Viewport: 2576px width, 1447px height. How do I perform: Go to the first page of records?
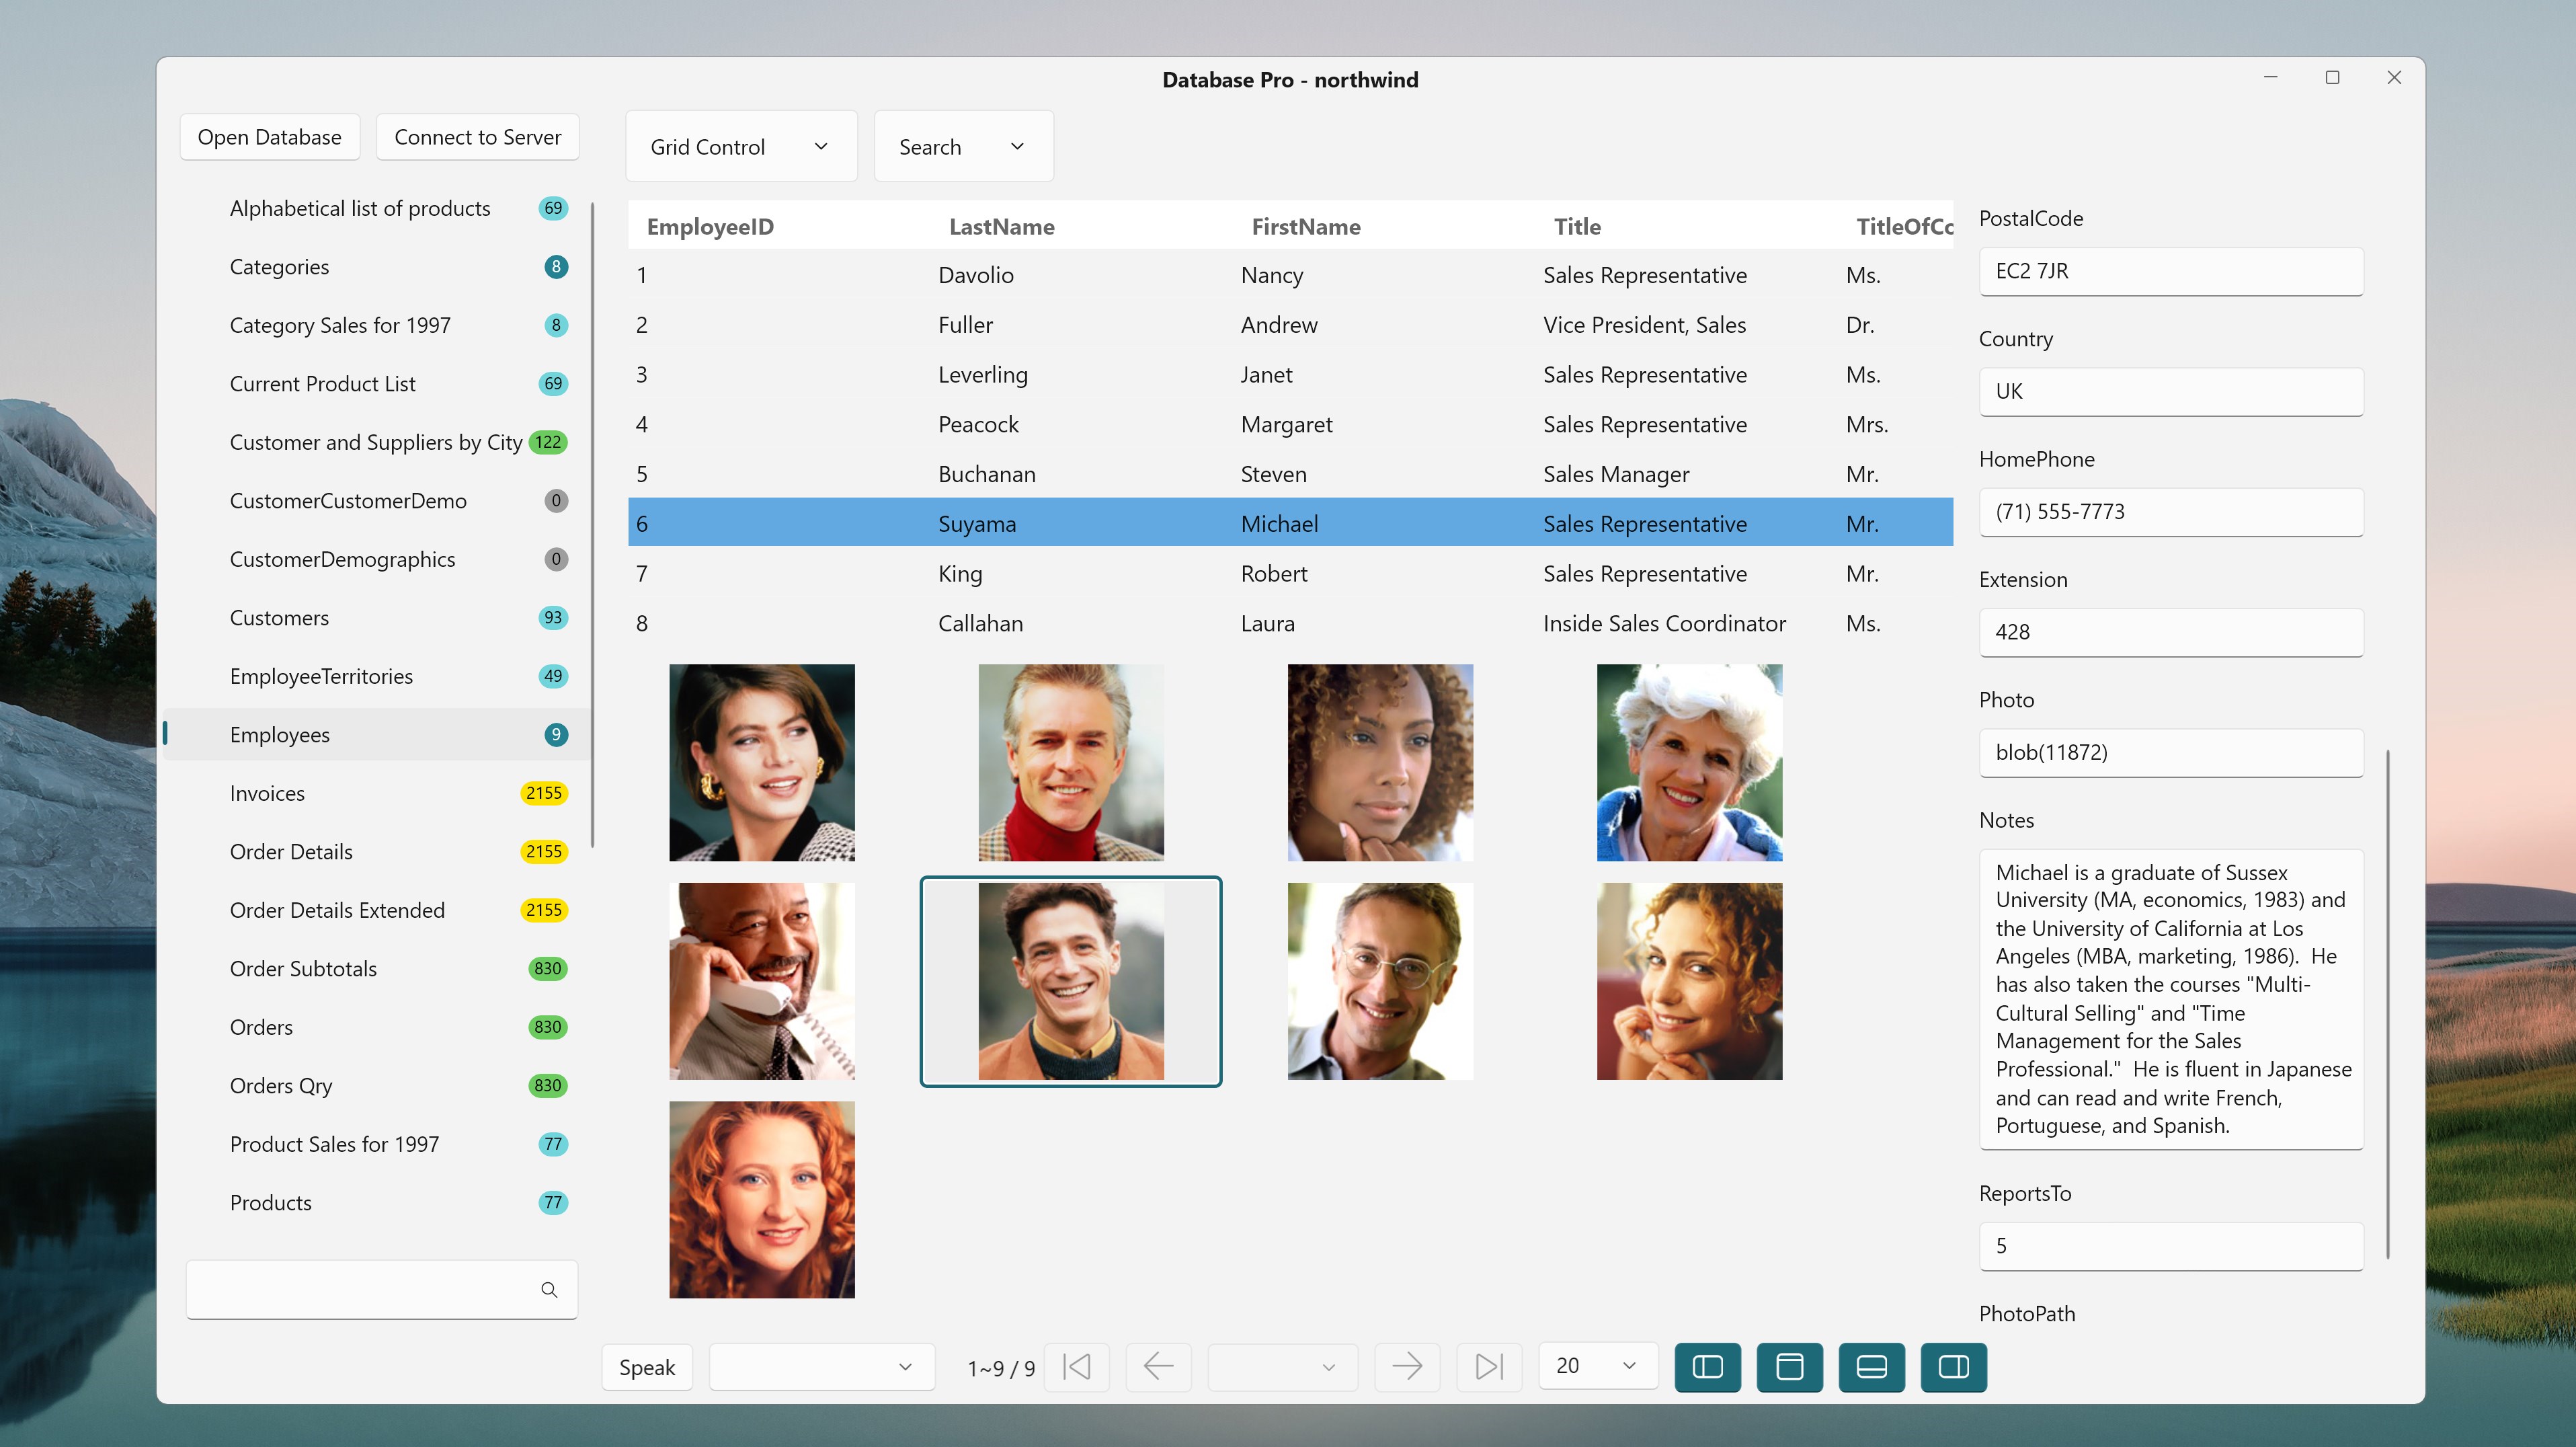[x=1077, y=1366]
